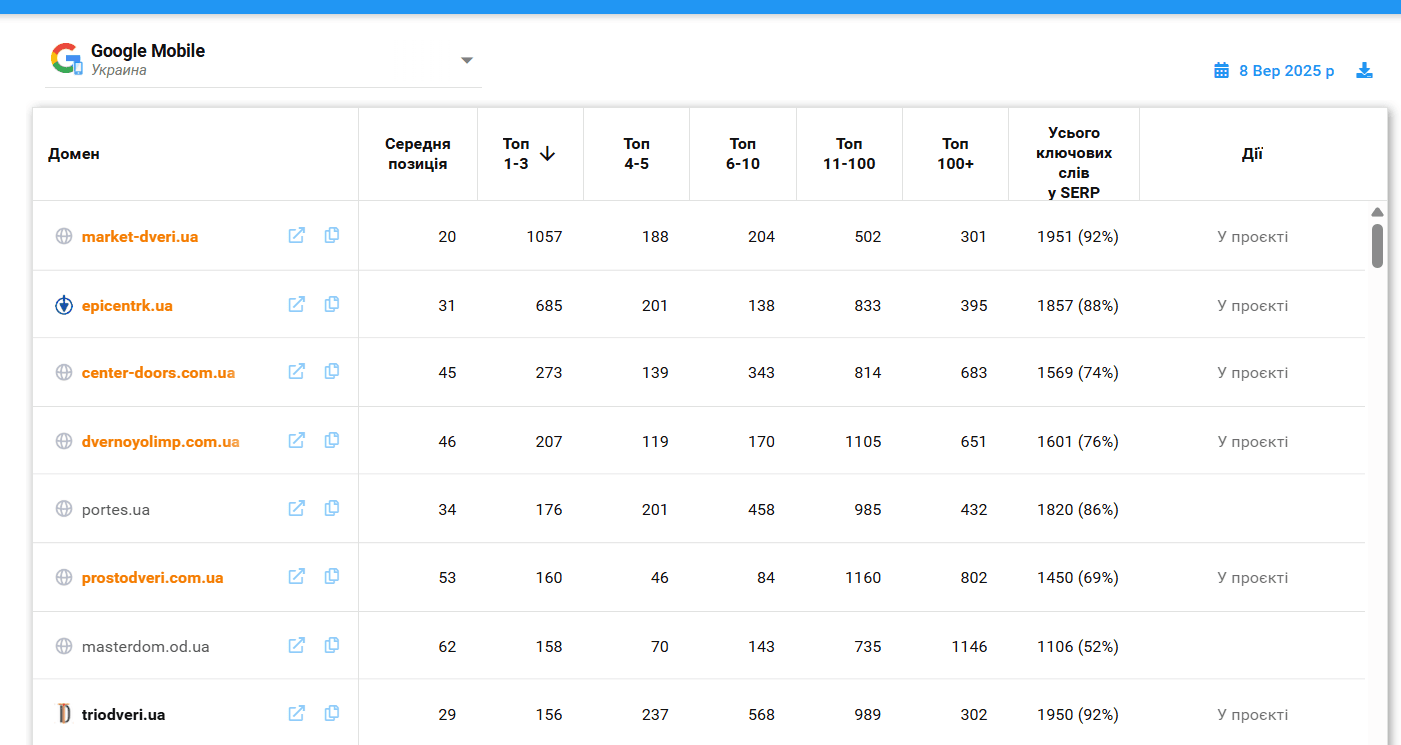Copy the masterdom.od.ua domain icon
Image resolution: width=1401 pixels, height=745 pixels.
tap(332, 645)
